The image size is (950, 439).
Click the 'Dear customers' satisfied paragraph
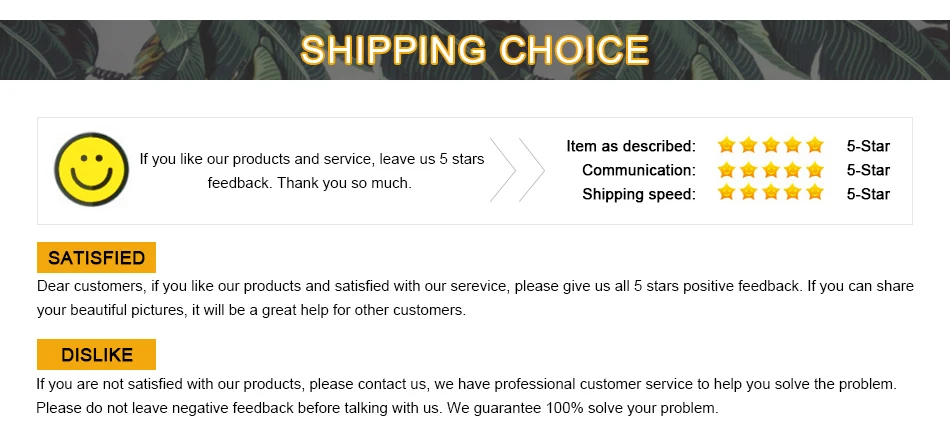[x=475, y=298]
